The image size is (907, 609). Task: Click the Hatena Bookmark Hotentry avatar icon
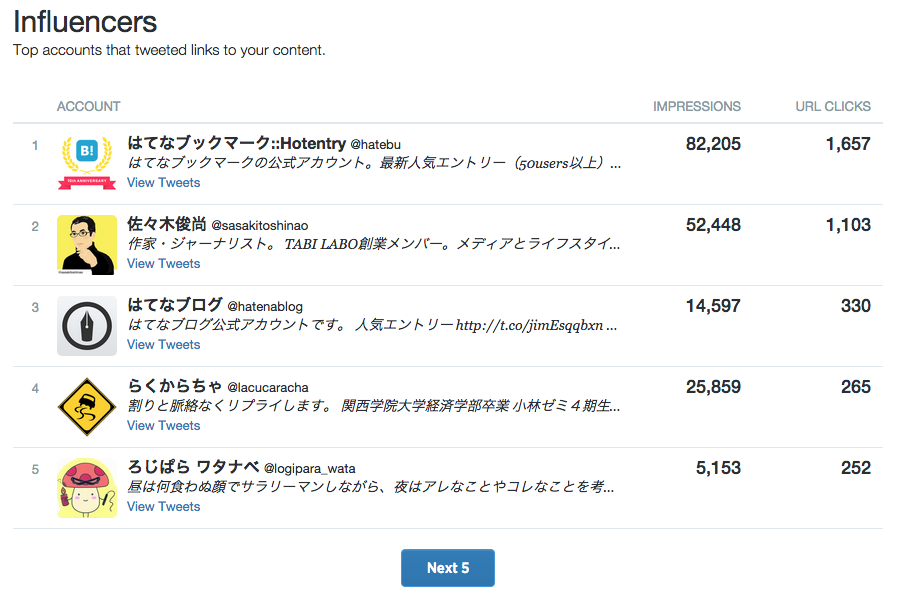(87, 163)
